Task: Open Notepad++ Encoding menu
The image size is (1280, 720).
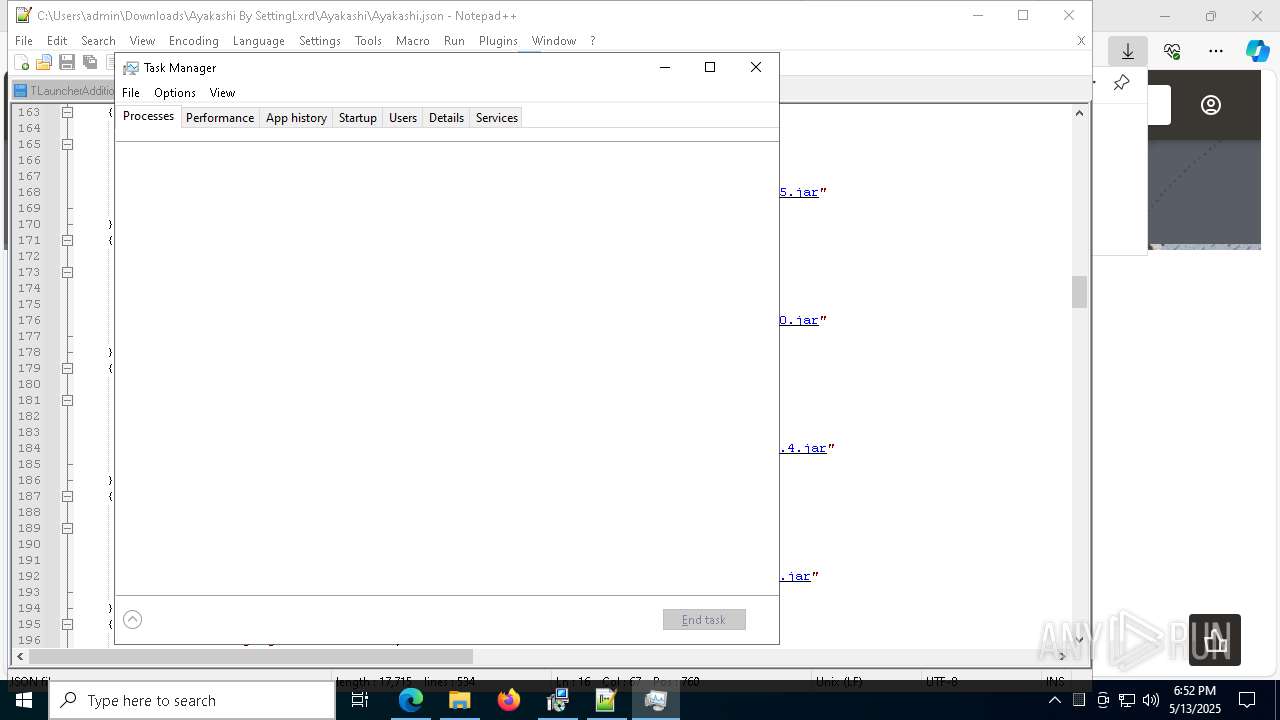Action: [x=194, y=41]
